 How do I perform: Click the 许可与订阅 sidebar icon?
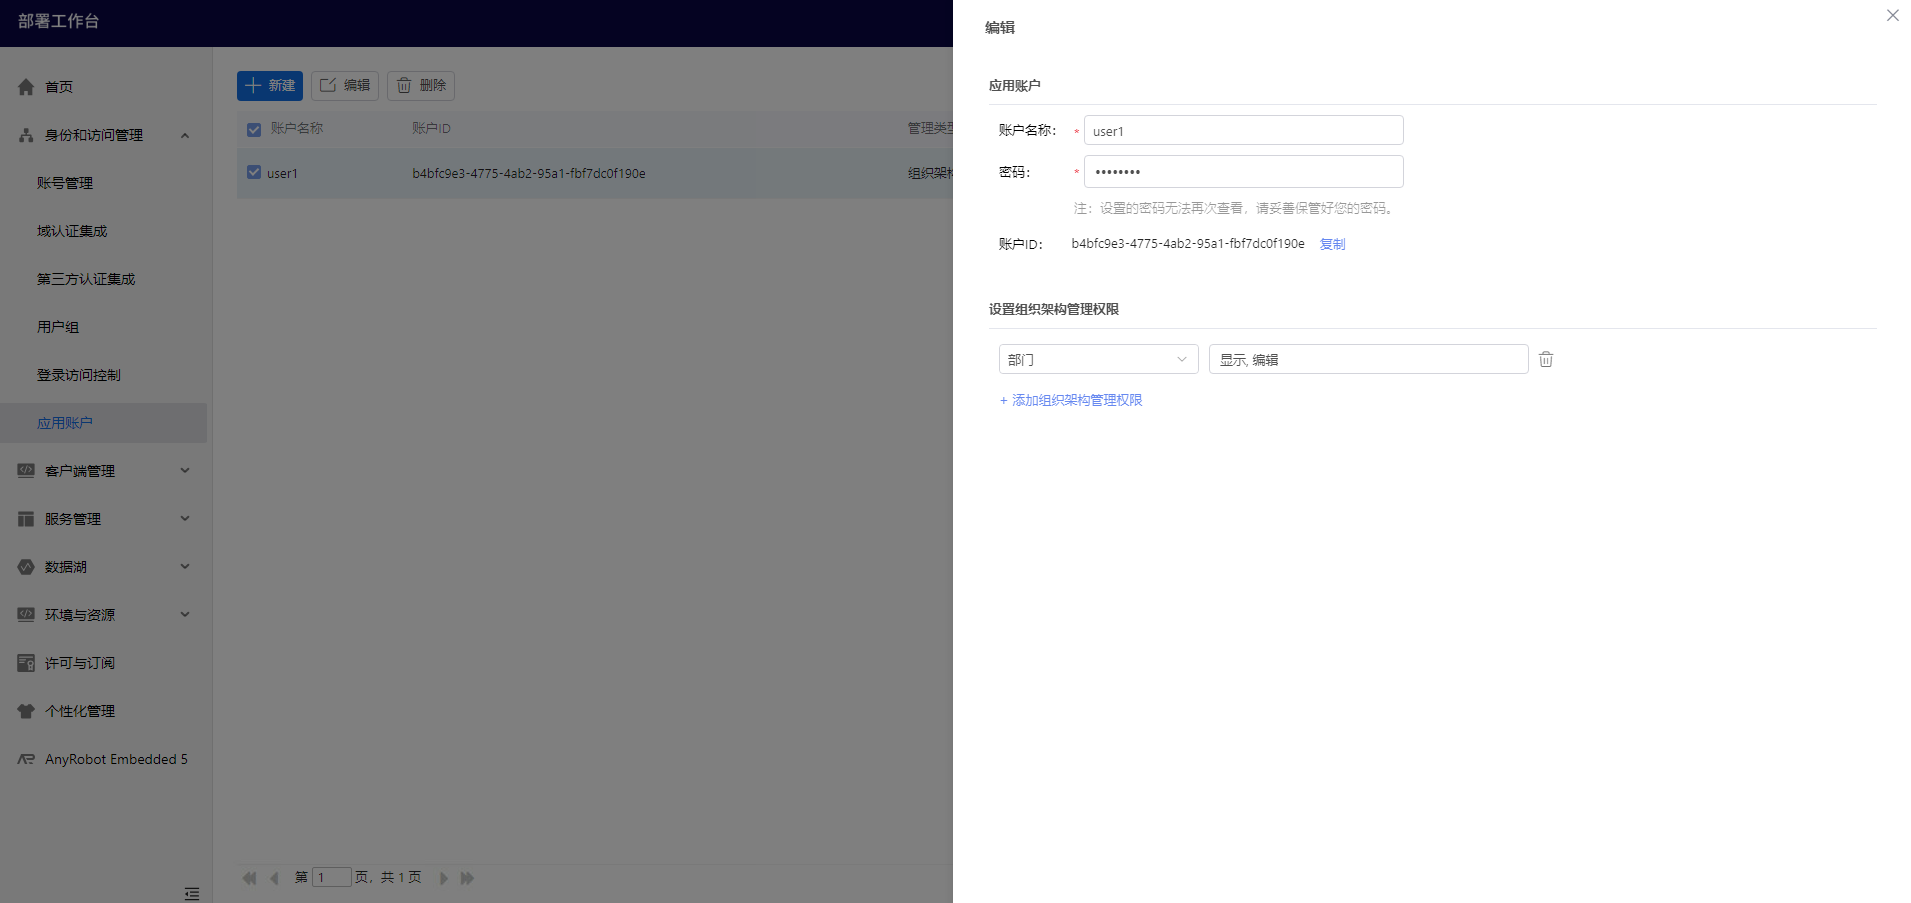(26, 663)
